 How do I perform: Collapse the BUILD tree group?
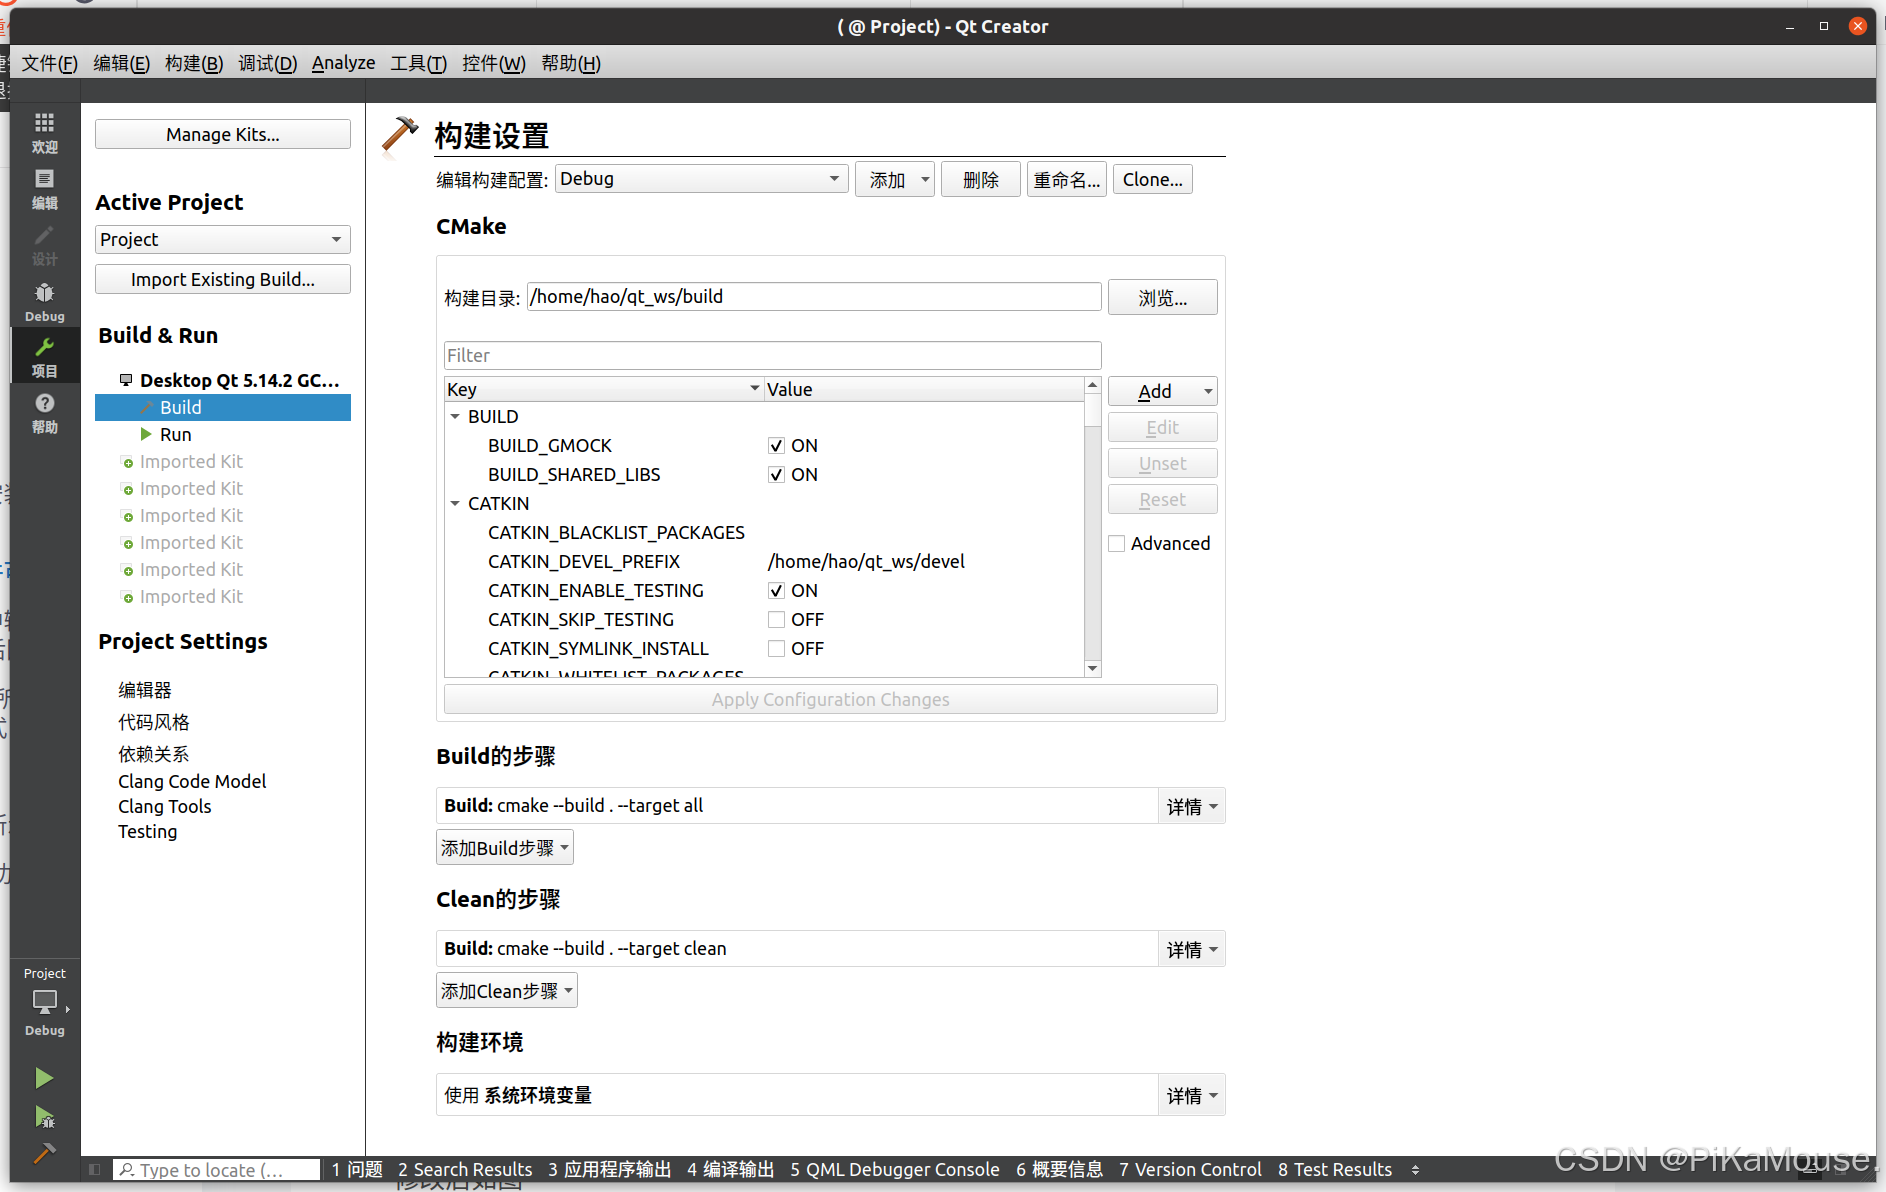(455, 417)
